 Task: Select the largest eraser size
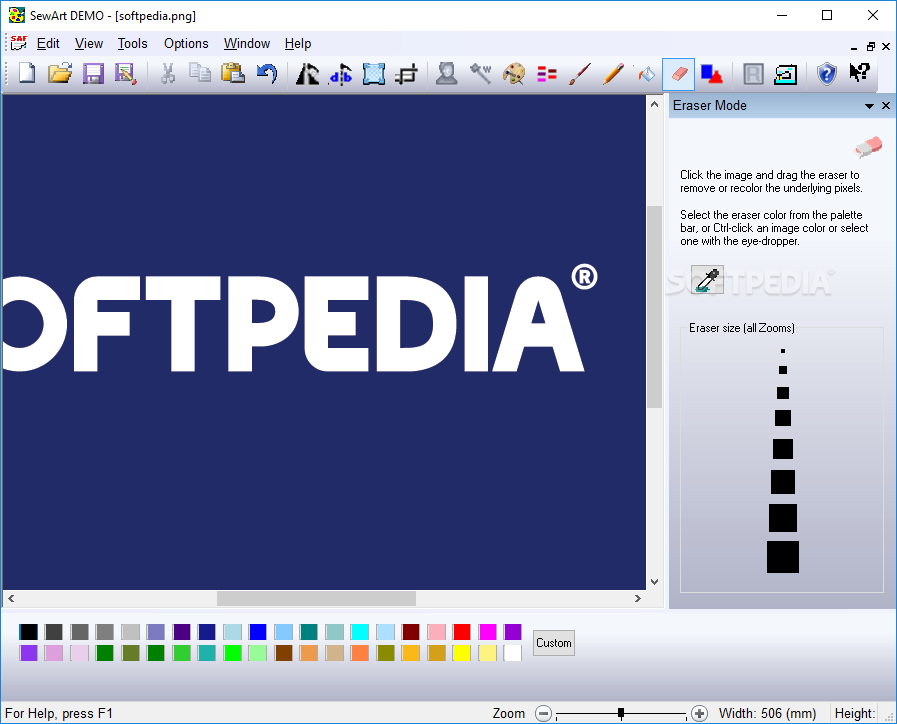[783, 557]
